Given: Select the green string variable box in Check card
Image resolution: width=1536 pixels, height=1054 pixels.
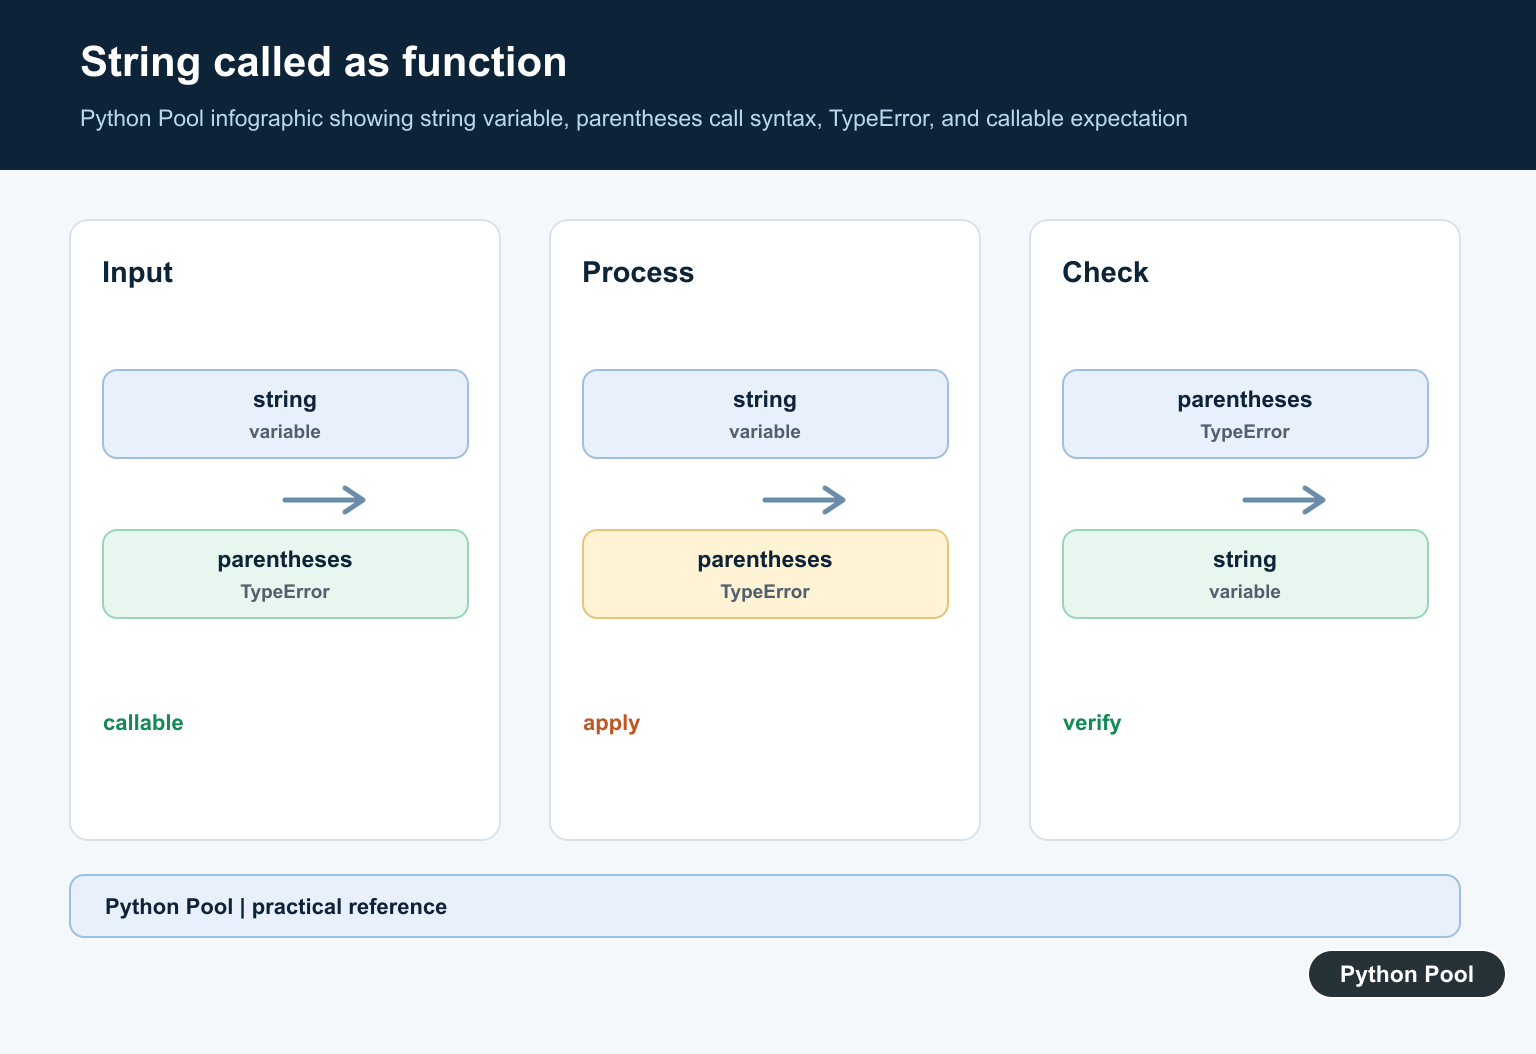Looking at the screenshot, I should click(x=1245, y=574).
